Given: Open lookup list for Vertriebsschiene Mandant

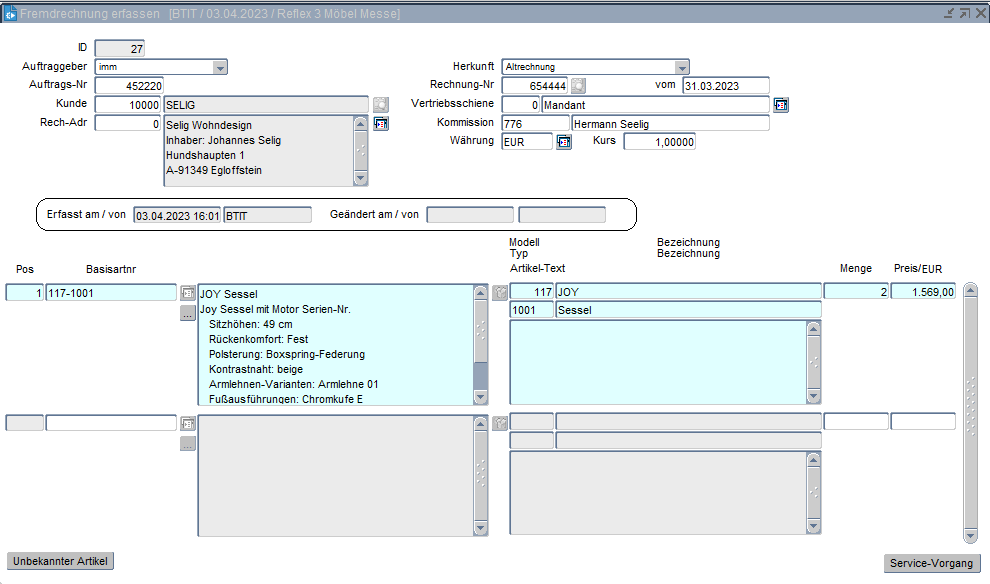Looking at the screenshot, I should click(x=781, y=105).
